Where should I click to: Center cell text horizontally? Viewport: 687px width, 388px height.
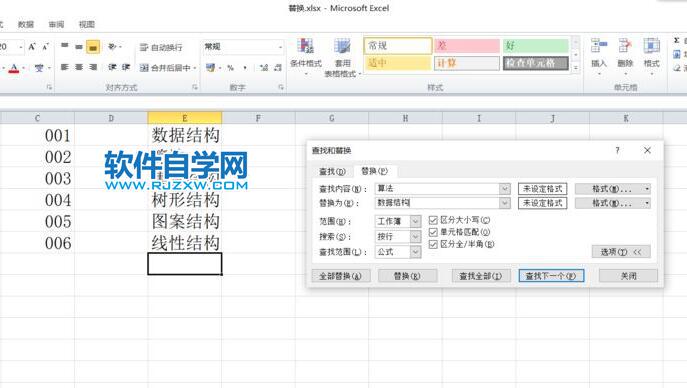(x=79, y=67)
